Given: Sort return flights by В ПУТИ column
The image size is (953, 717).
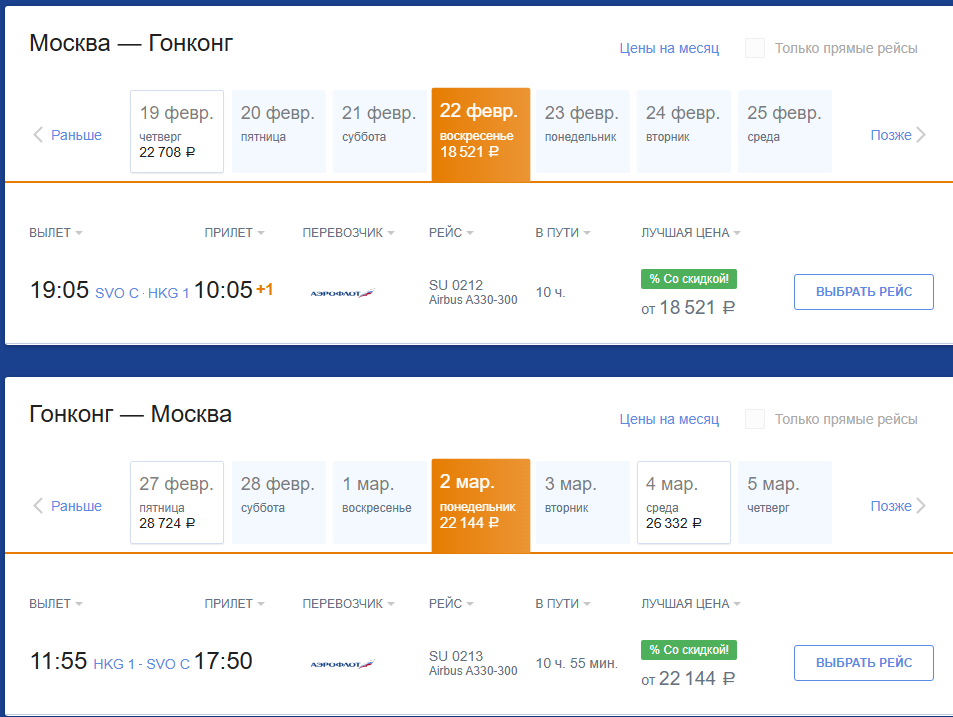Looking at the screenshot, I should point(563,603).
